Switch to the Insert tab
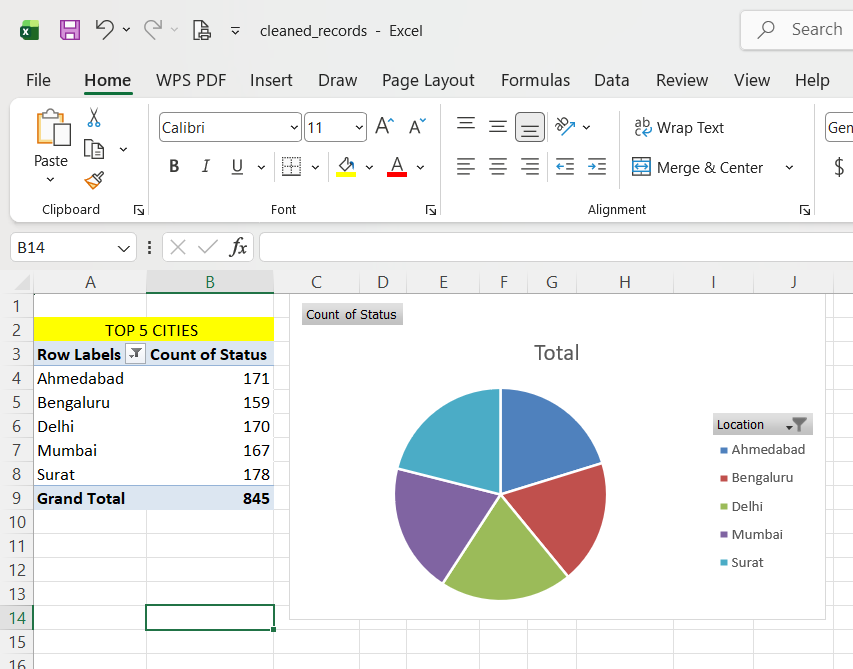The image size is (853, 669). (x=271, y=80)
